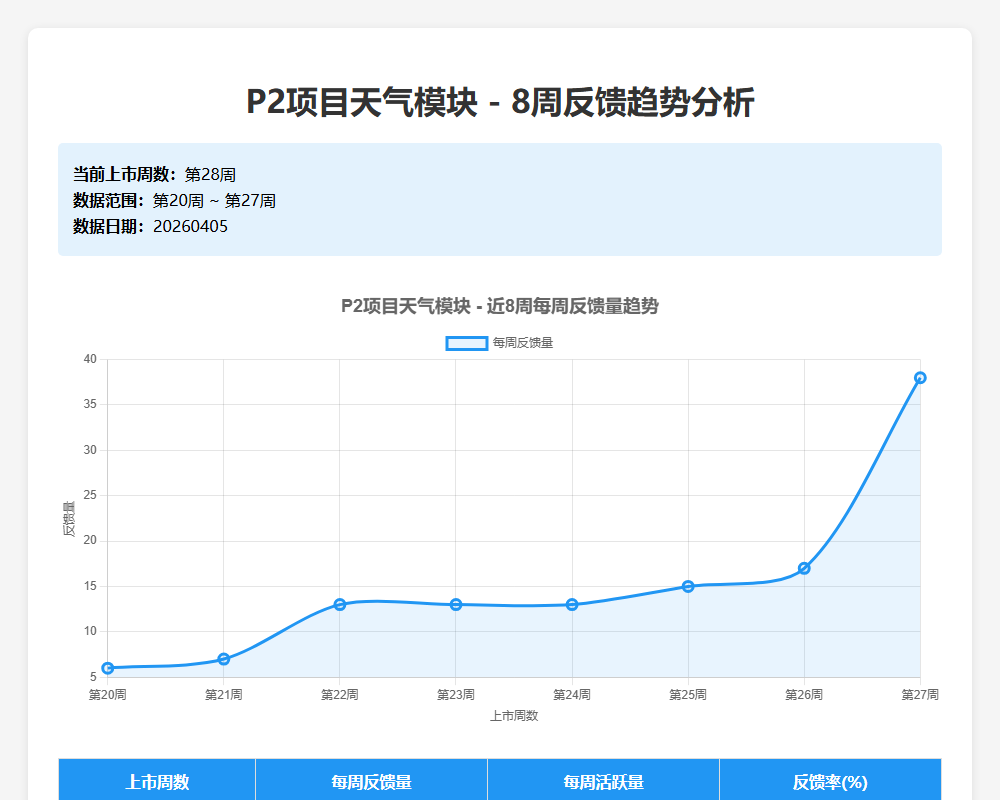
Task: Click the x-axis label 第27周
Action: (920, 695)
